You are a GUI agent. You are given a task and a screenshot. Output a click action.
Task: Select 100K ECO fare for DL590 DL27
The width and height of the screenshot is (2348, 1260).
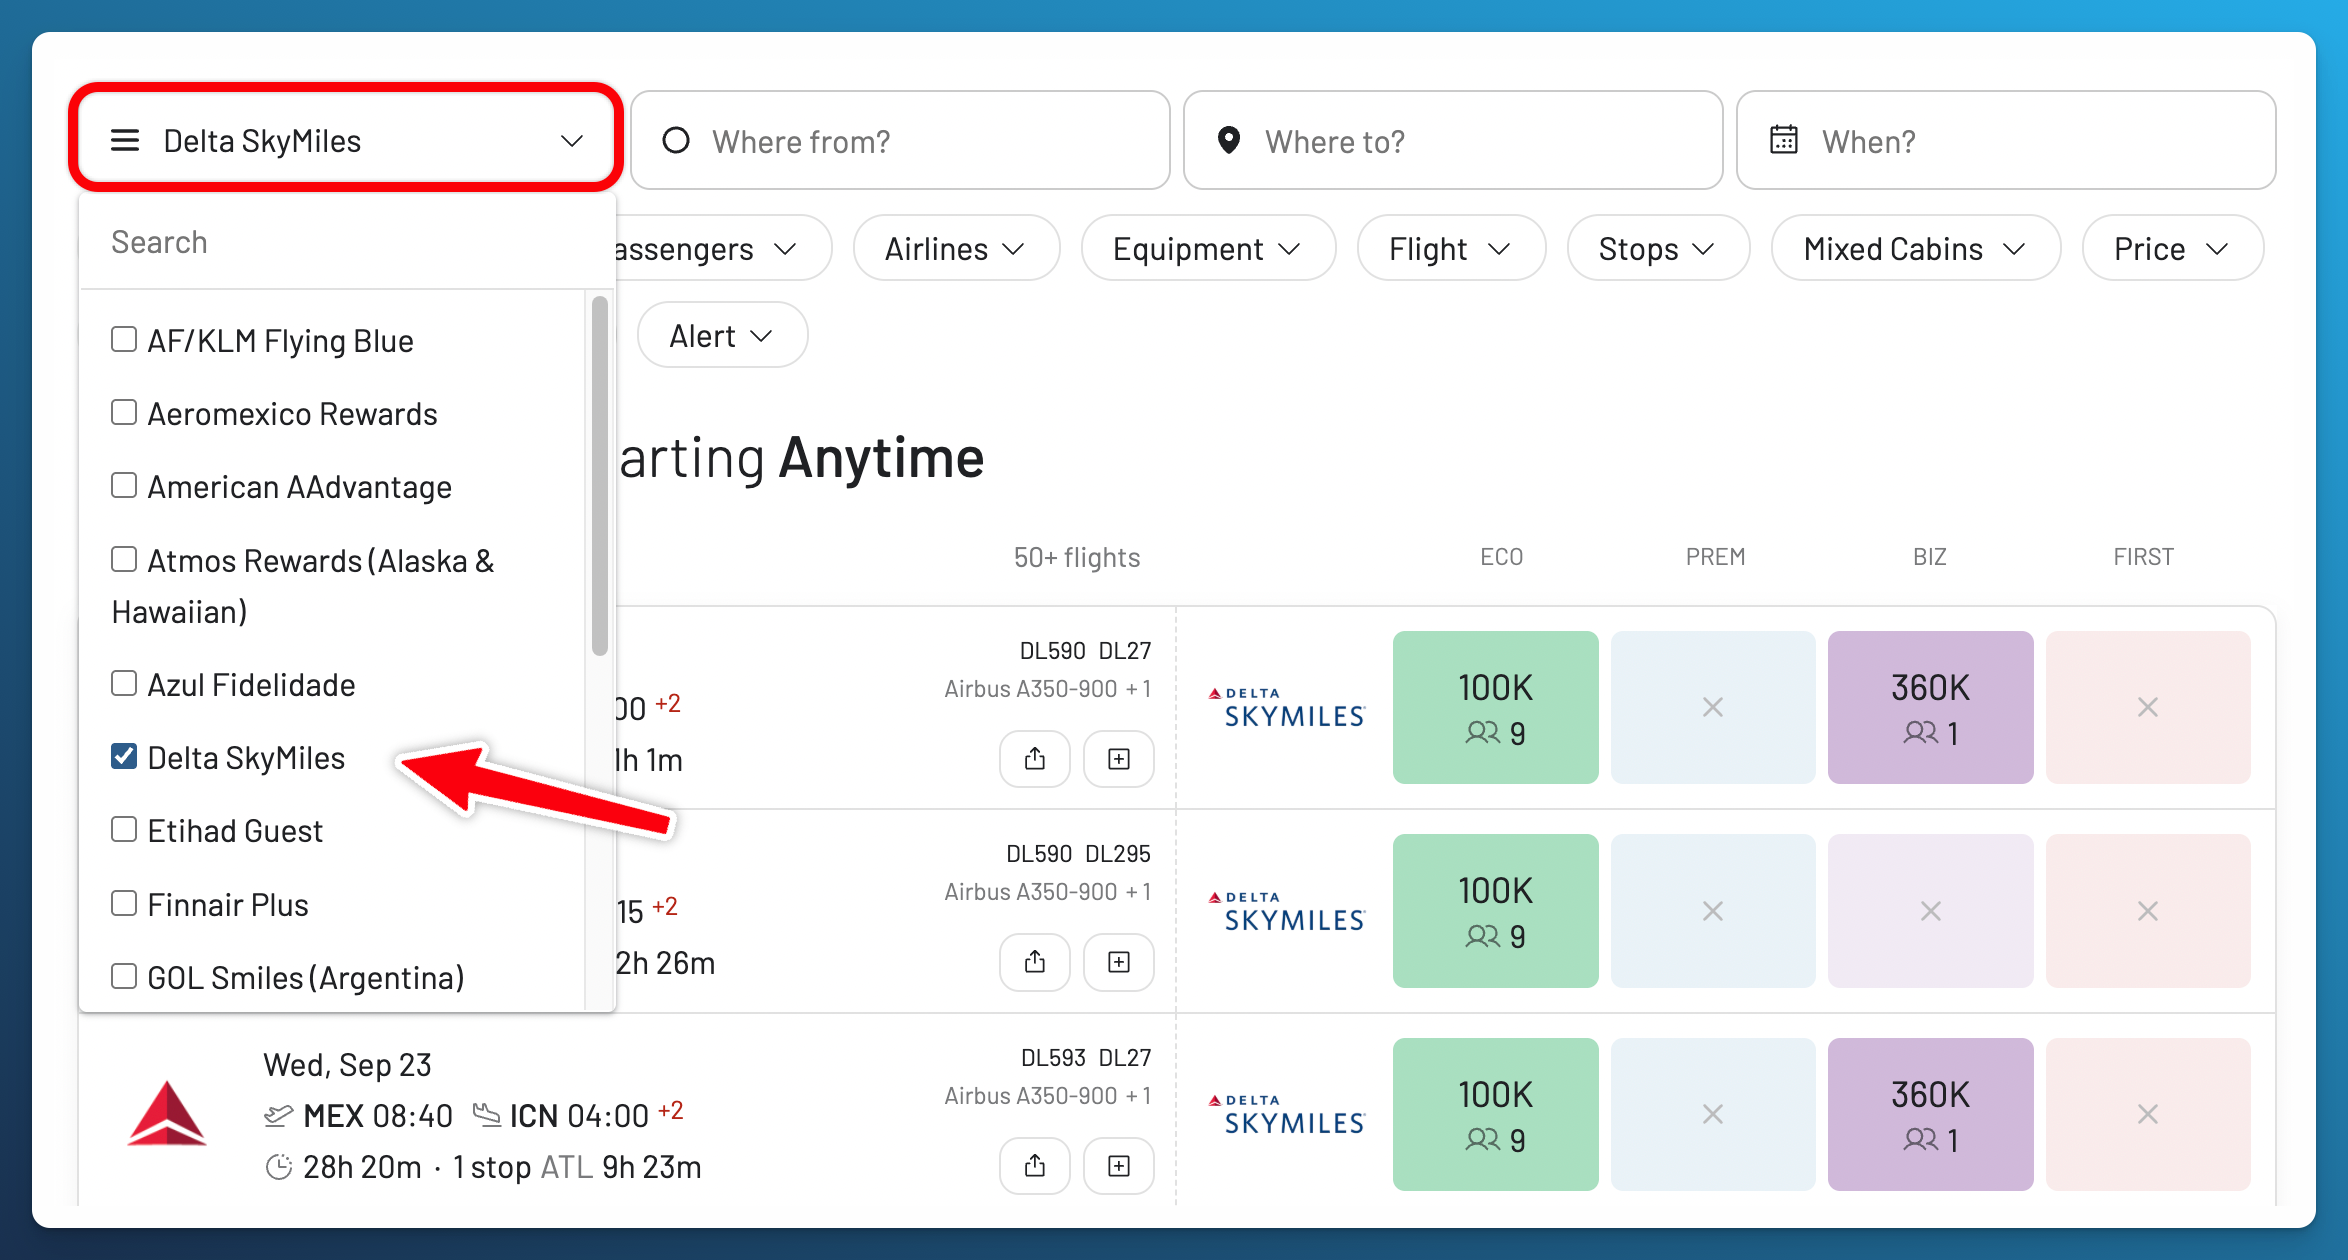(1495, 707)
